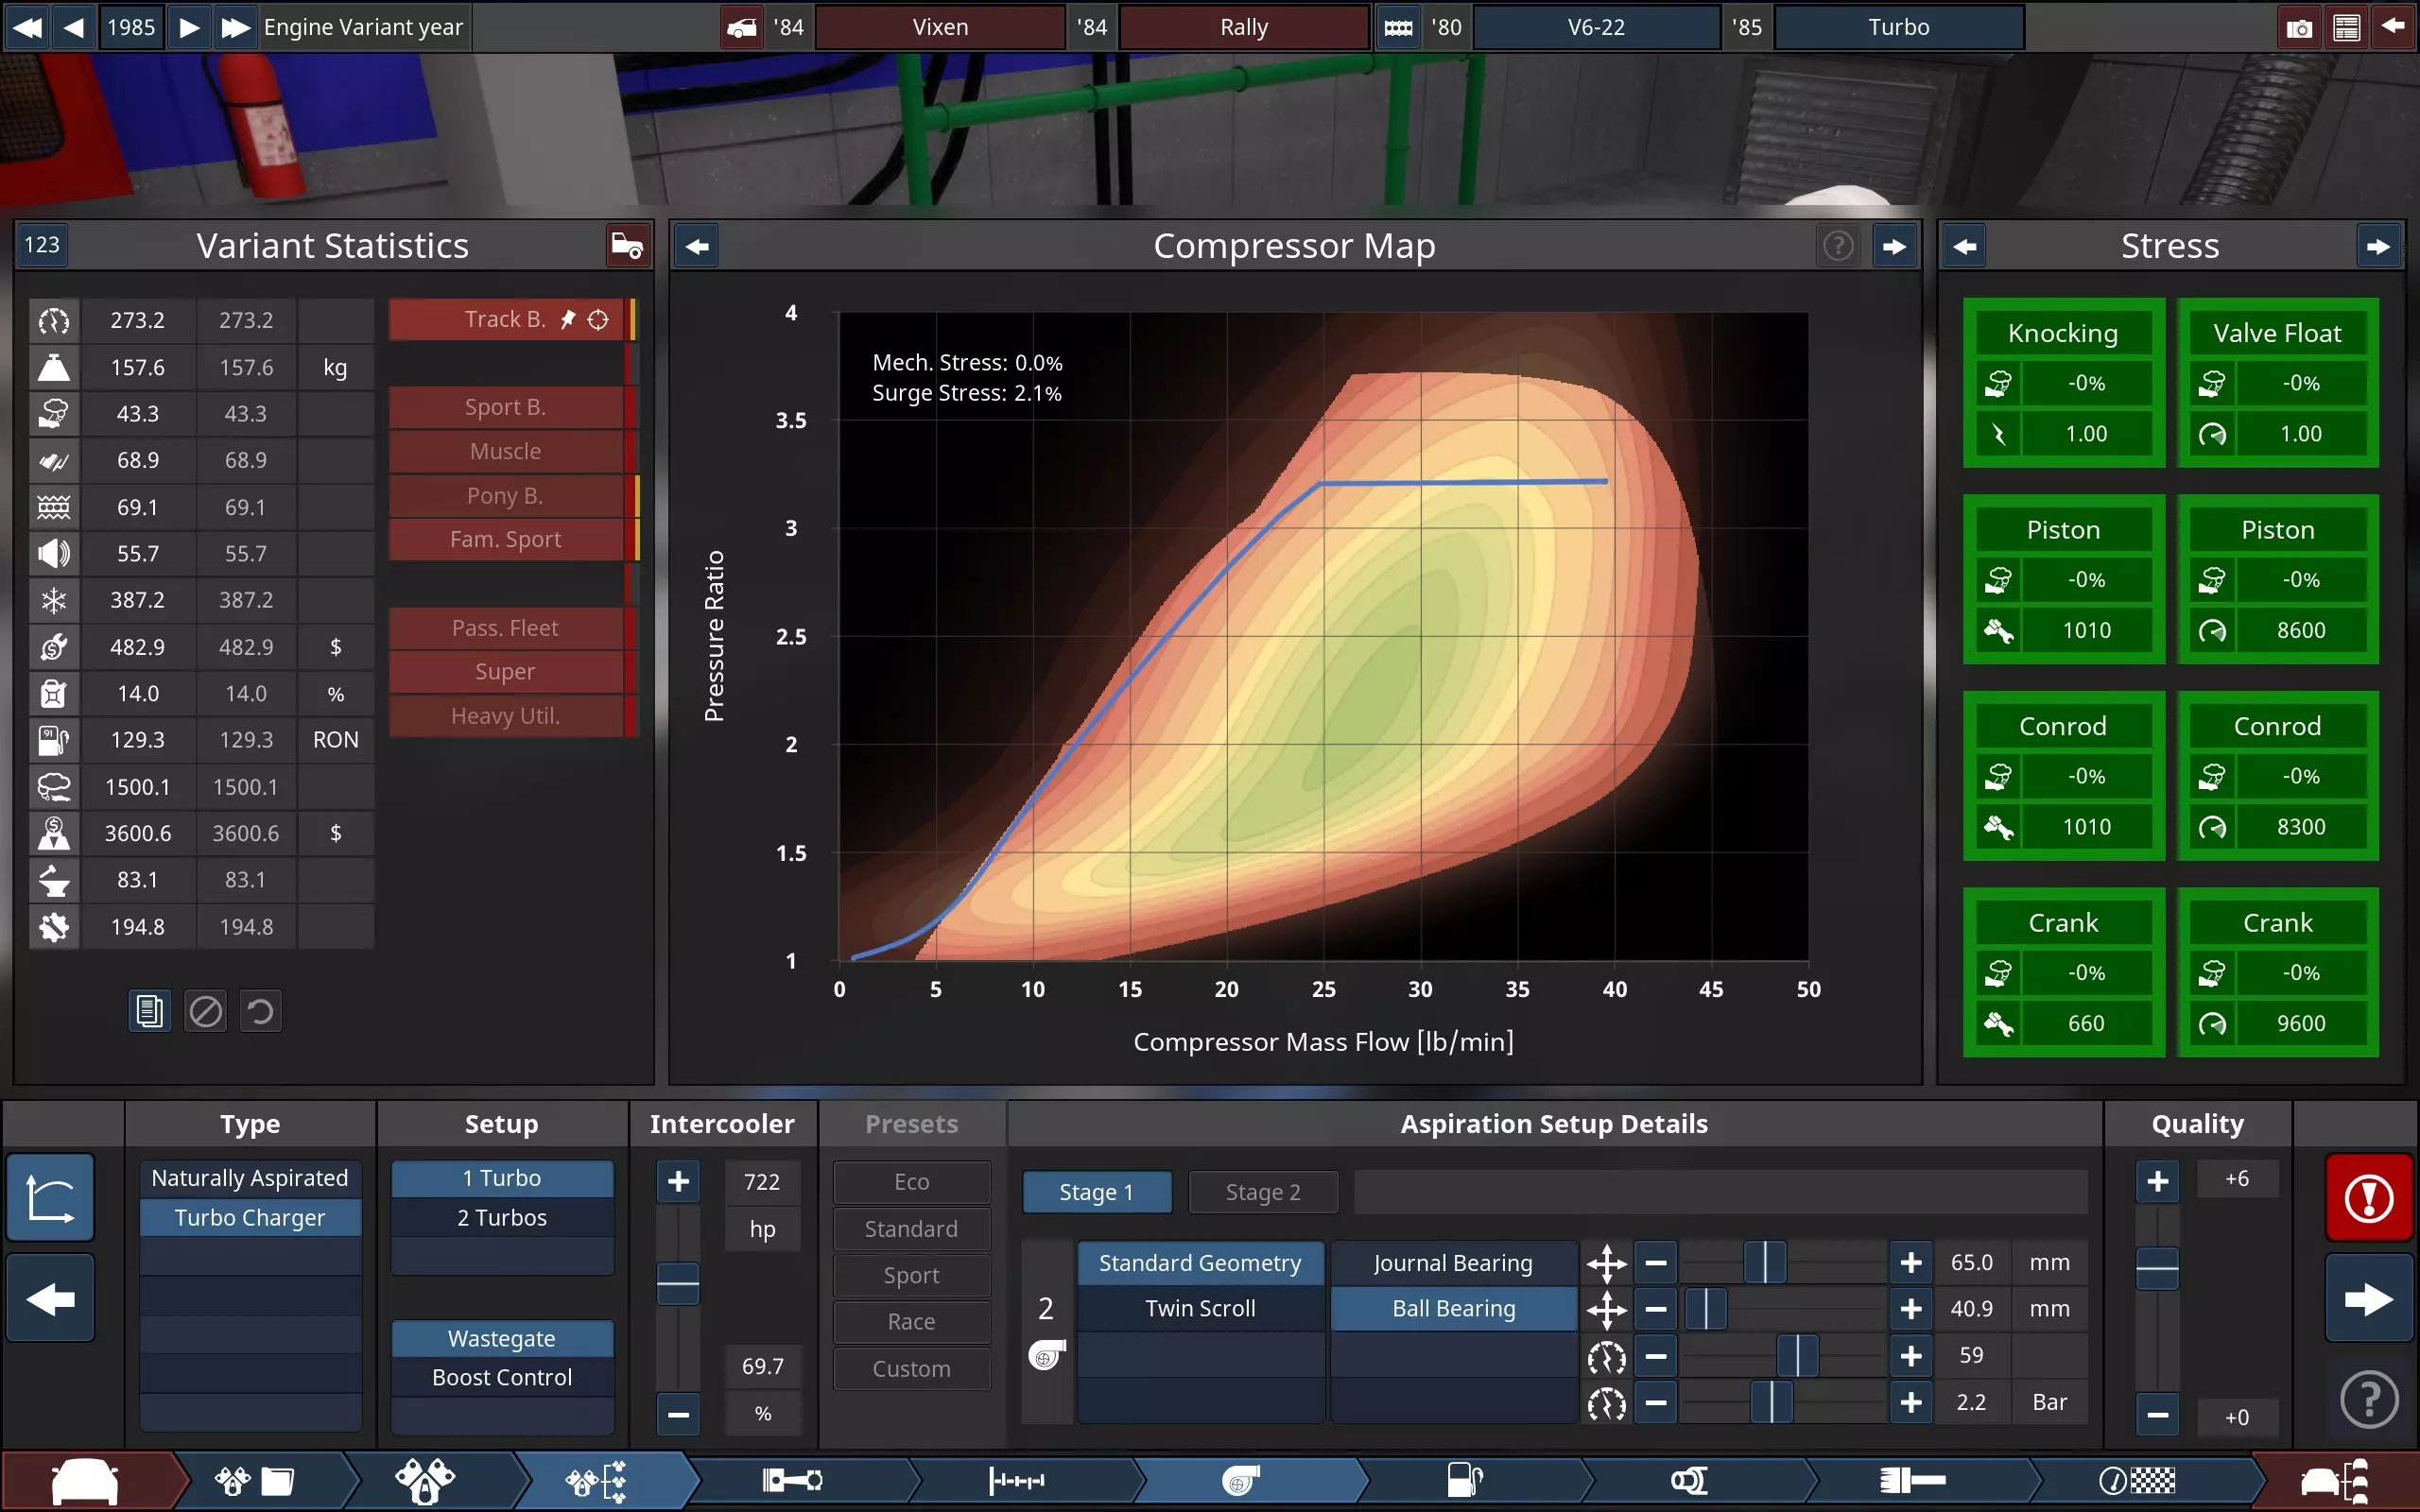The height and width of the screenshot is (1512, 2420).
Task: Go to the exhaust muffler tab
Action: coord(1912,1481)
